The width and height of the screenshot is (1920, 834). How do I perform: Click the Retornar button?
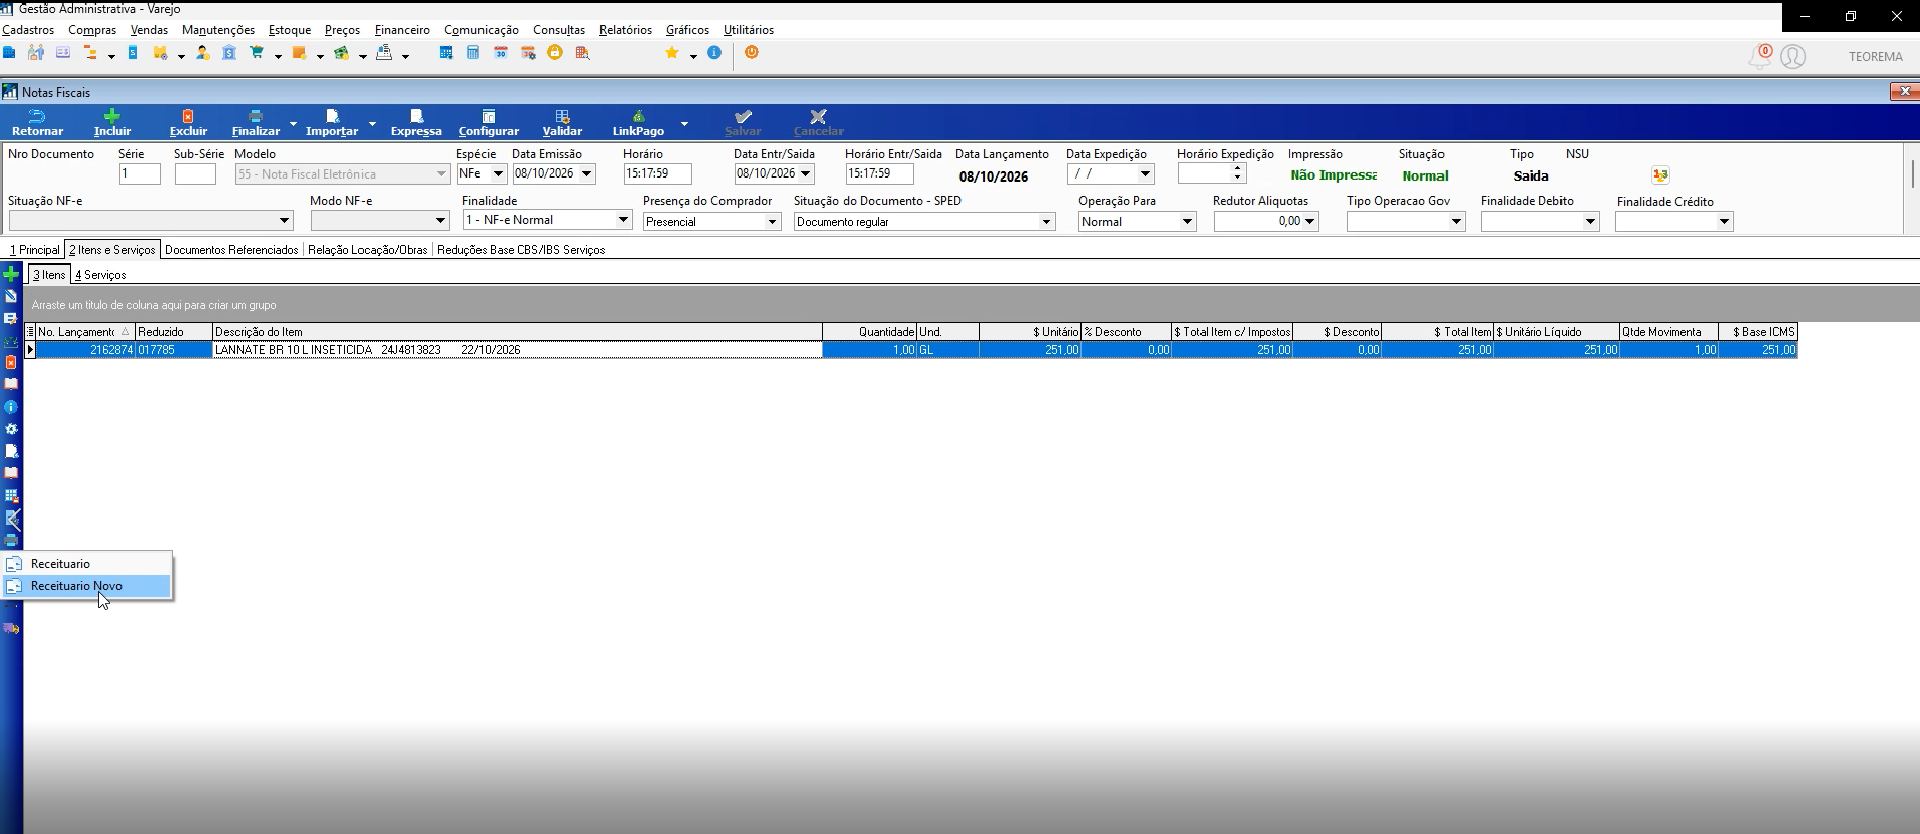coord(37,123)
